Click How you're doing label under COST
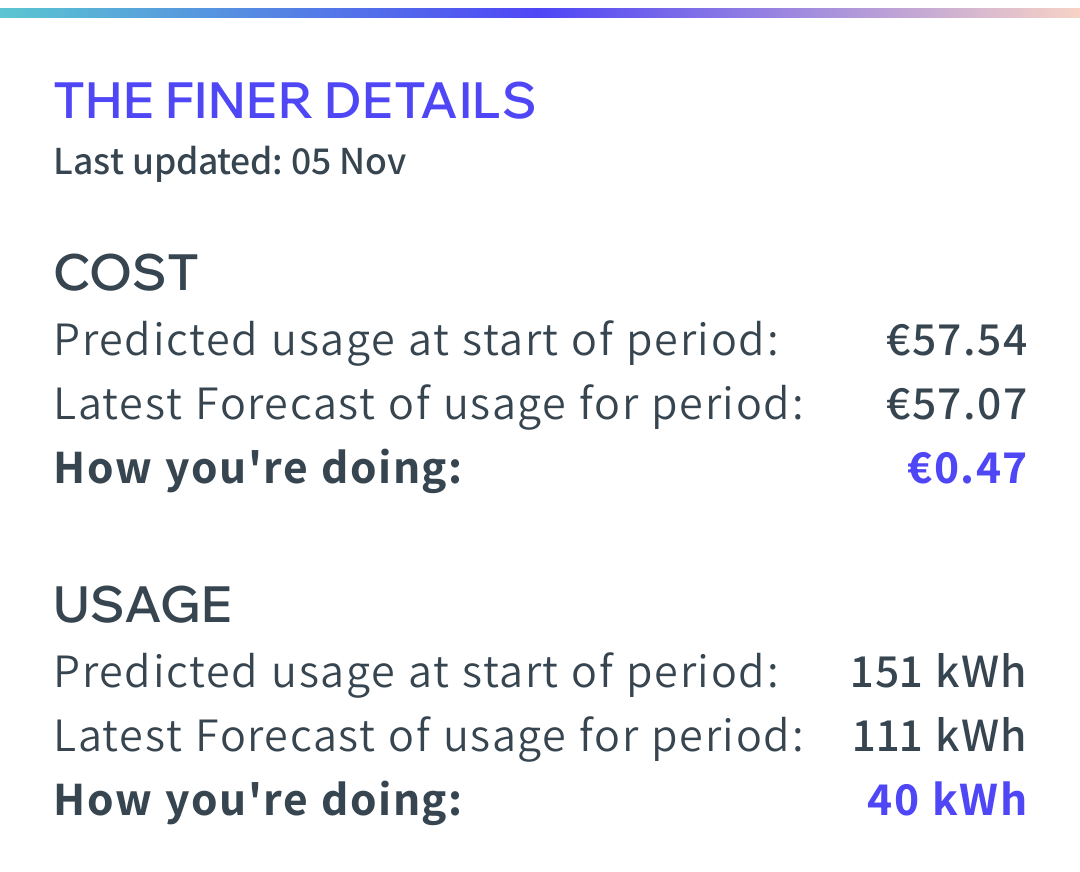The image size is (1080, 872). (x=258, y=470)
